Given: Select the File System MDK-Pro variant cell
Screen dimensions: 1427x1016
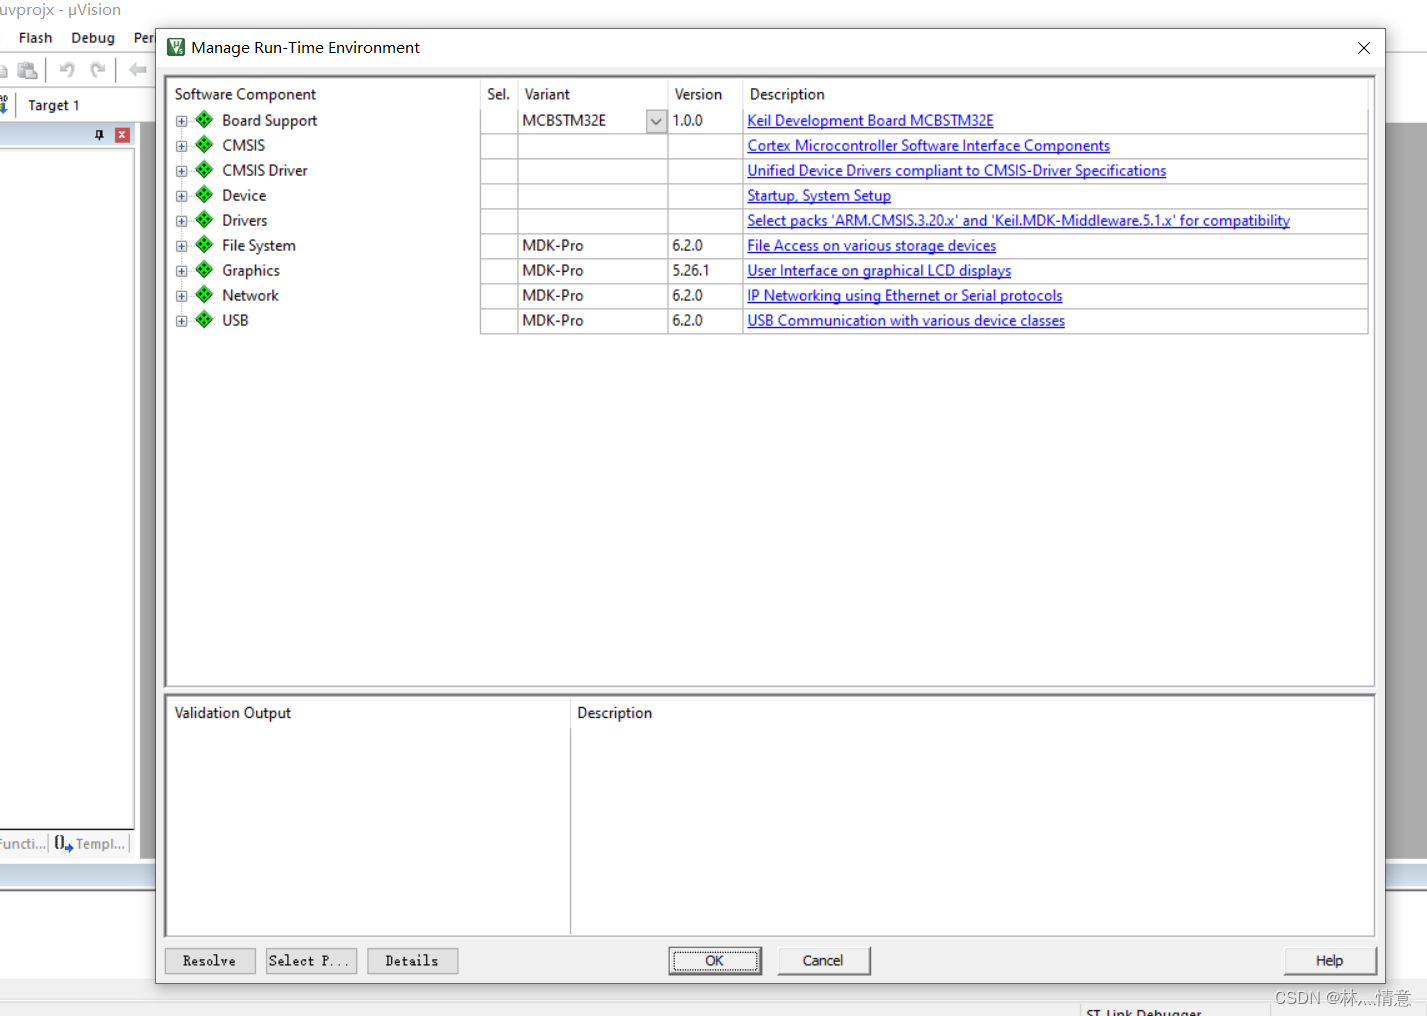Looking at the screenshot, I should coord(592,246).
